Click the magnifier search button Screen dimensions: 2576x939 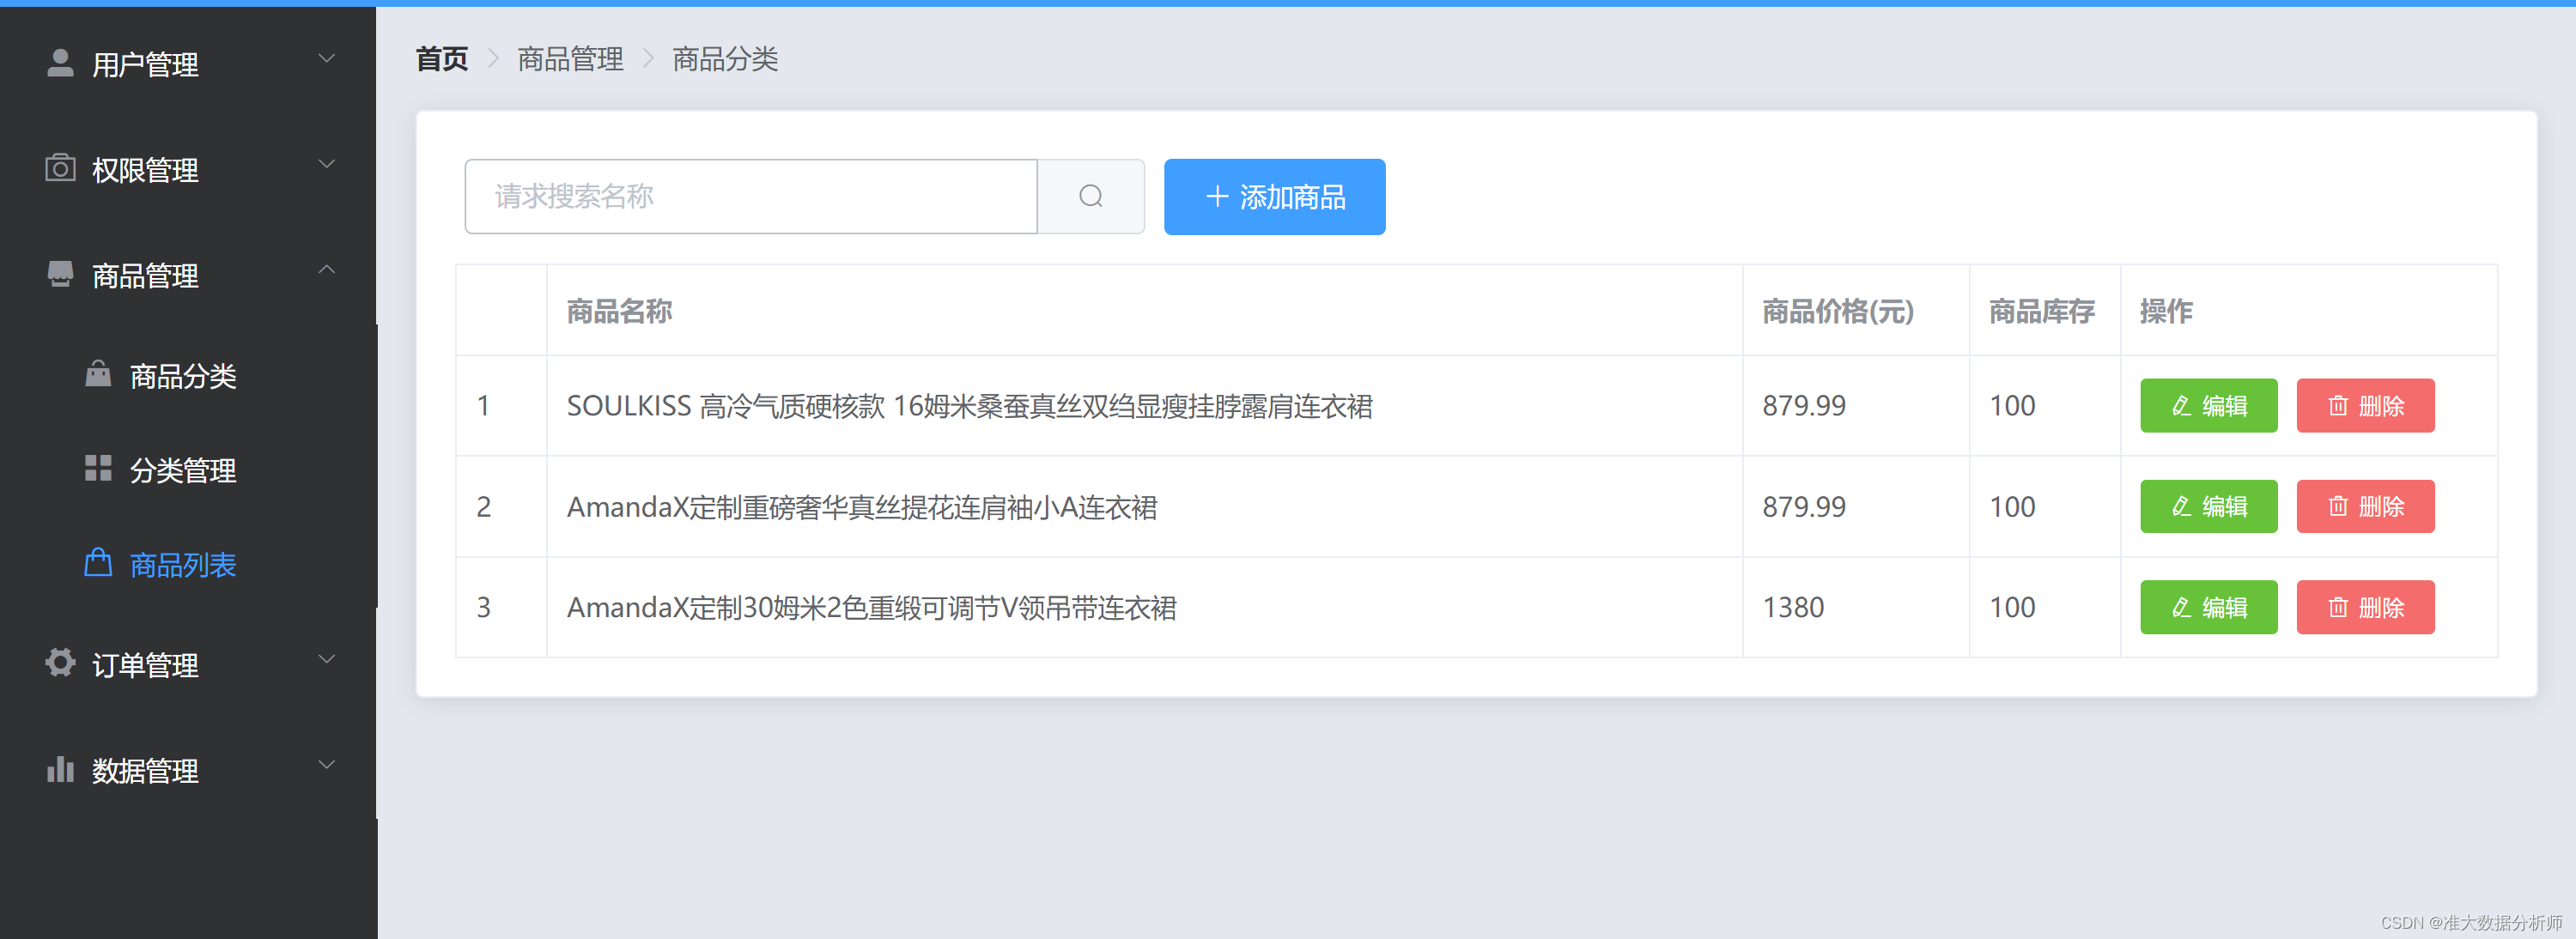pos(1090,196)
